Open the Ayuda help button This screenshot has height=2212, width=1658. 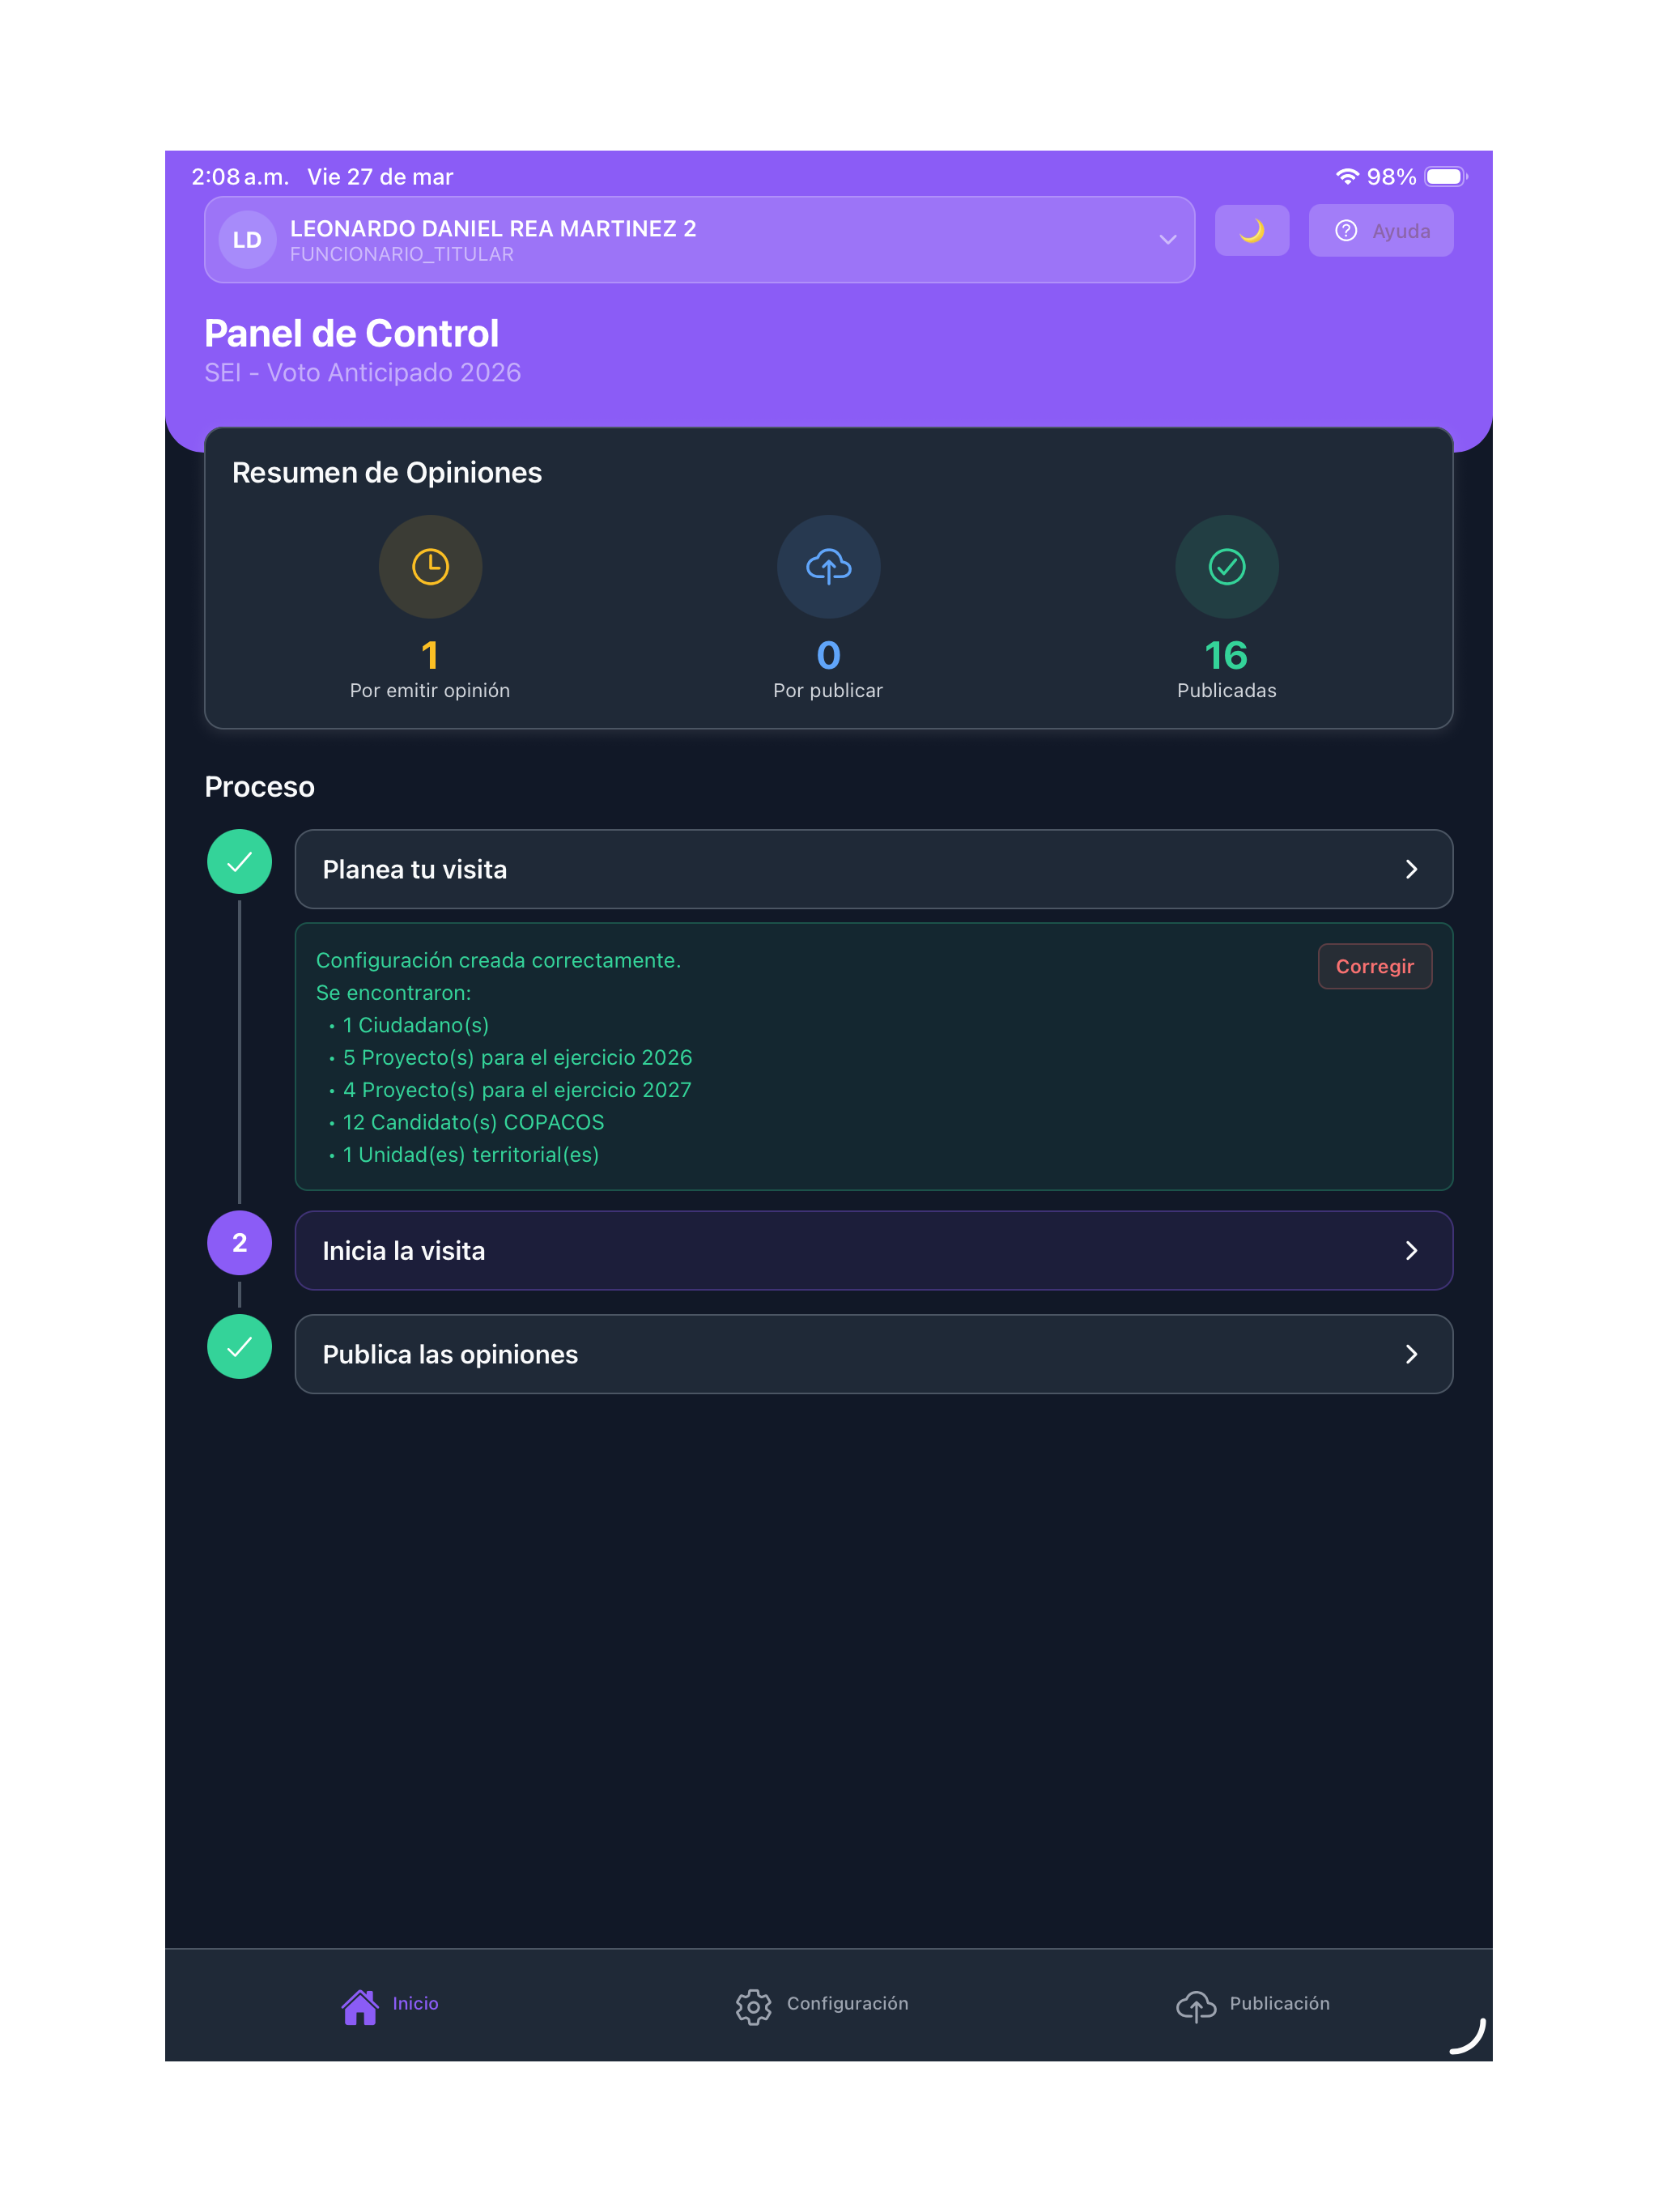(x=1380, y=231)
